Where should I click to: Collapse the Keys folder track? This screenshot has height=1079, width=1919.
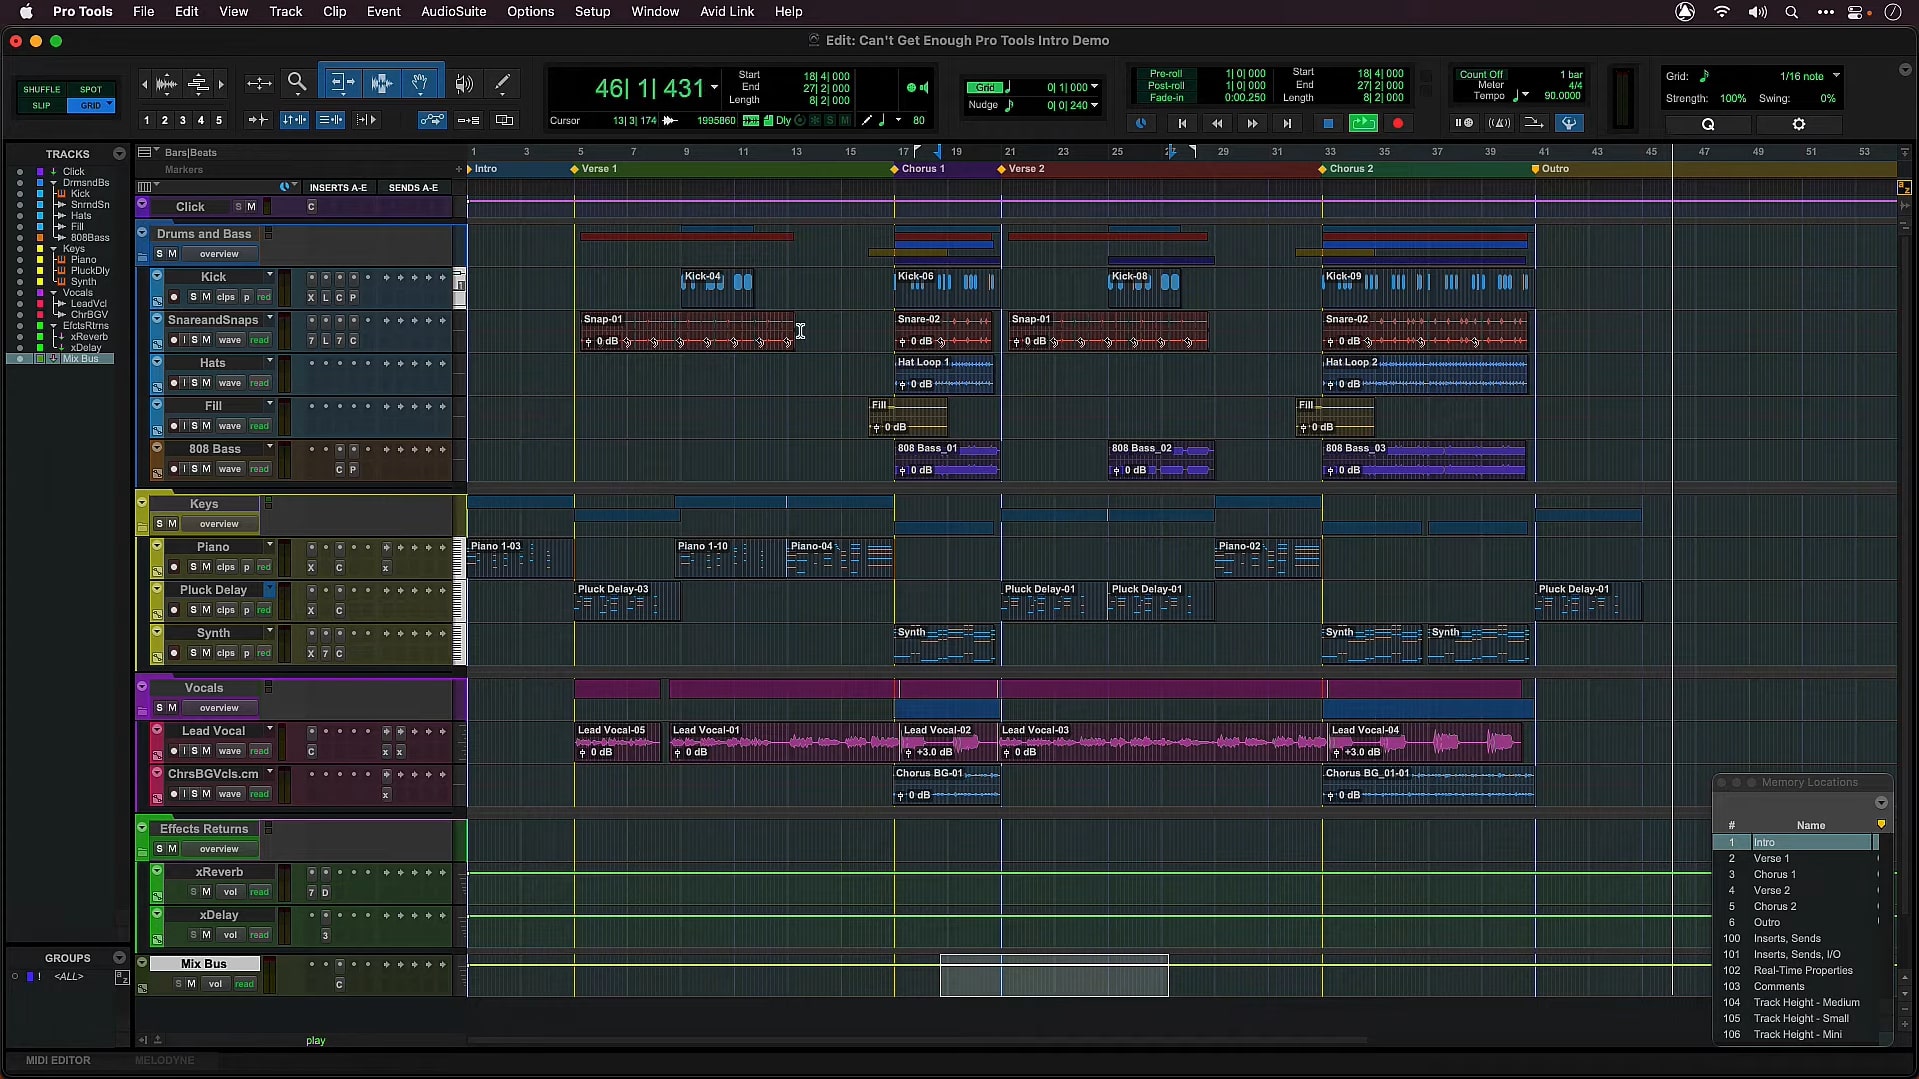pyautogui.click(x=142, y=503)
